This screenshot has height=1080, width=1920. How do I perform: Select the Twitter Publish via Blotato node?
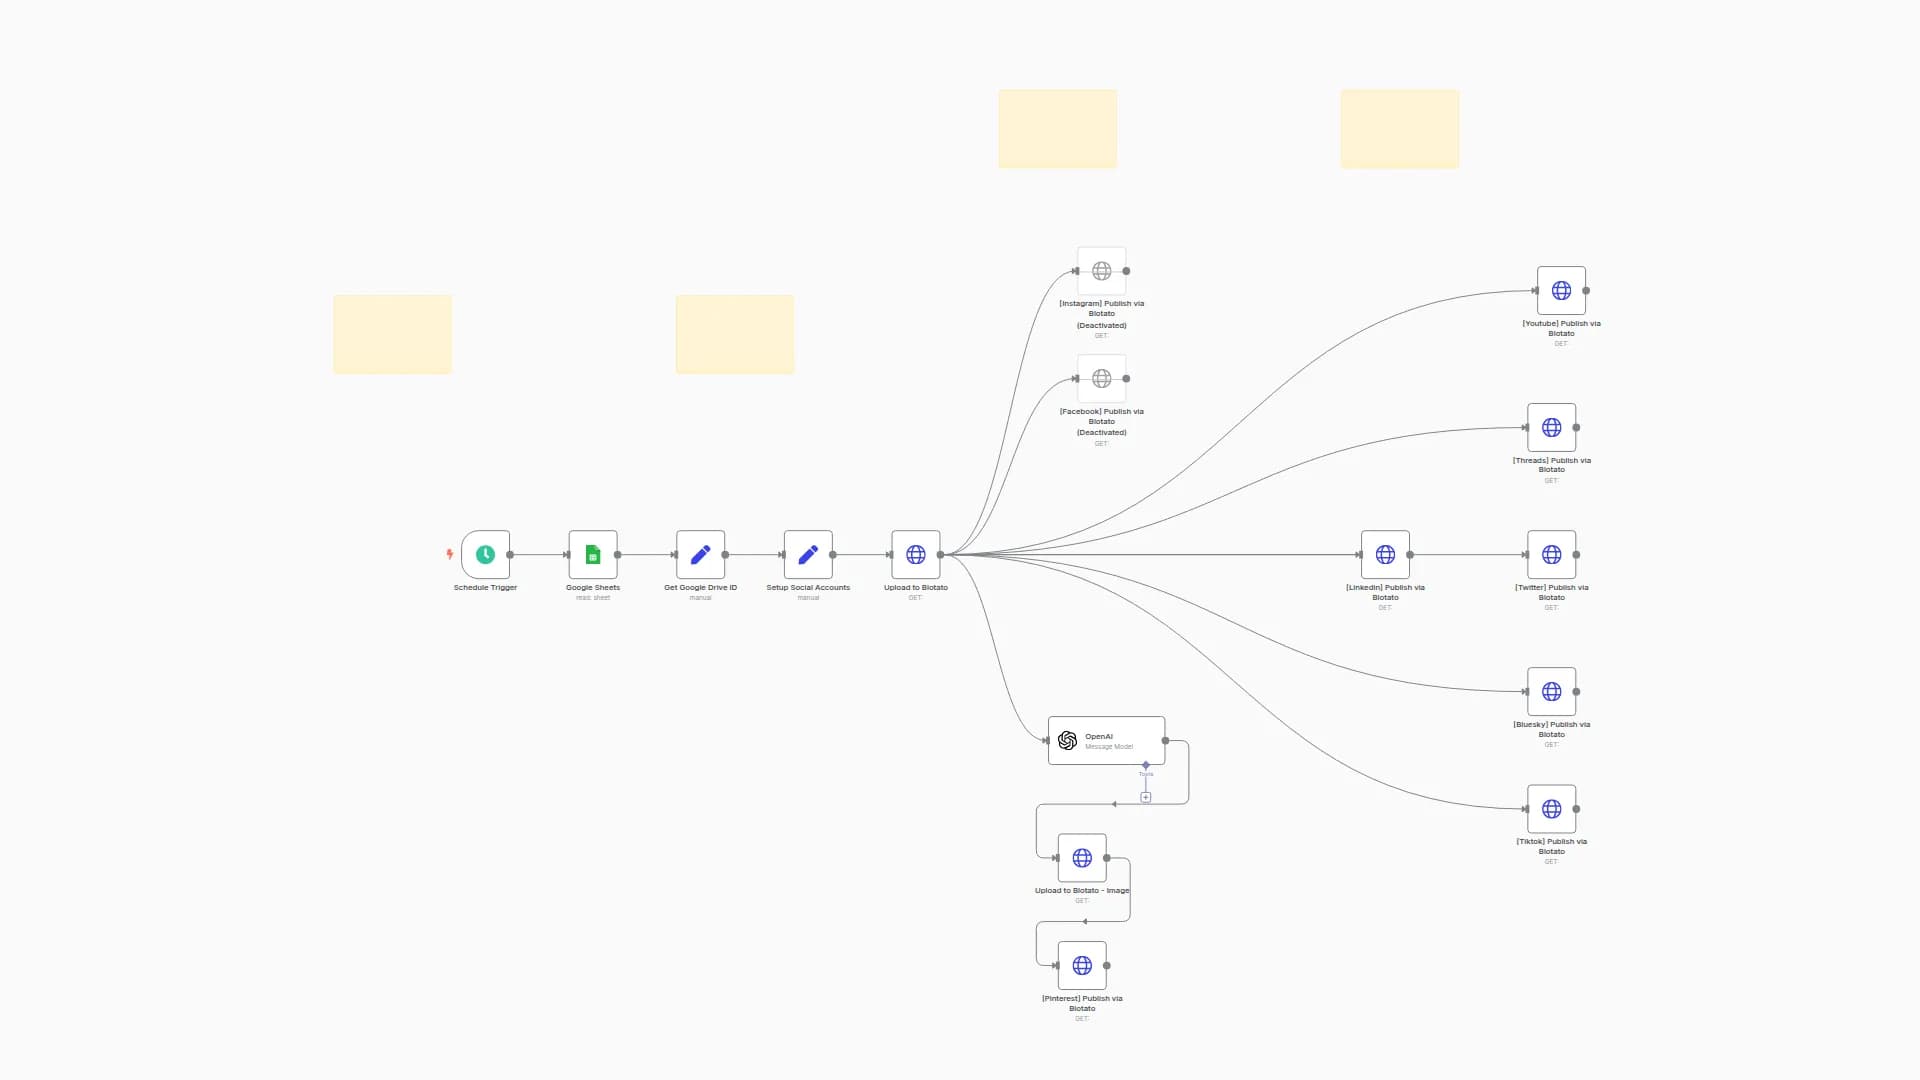coord(1552,554)
